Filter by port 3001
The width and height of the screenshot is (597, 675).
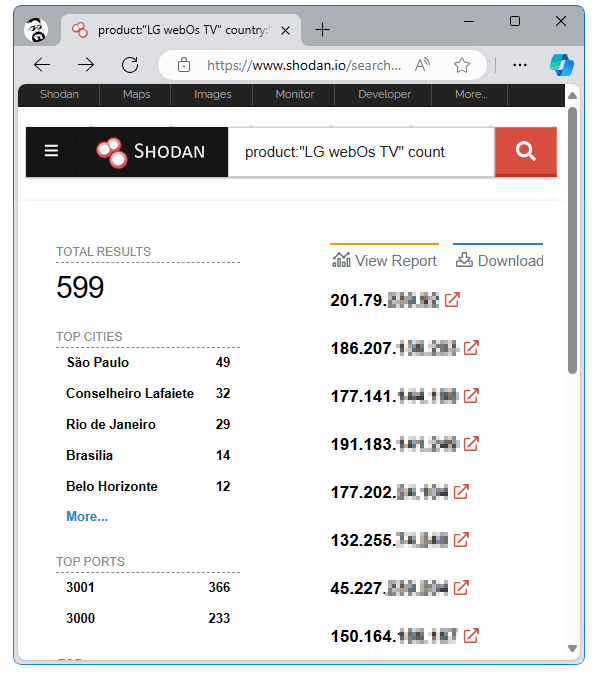click(80, 587)
